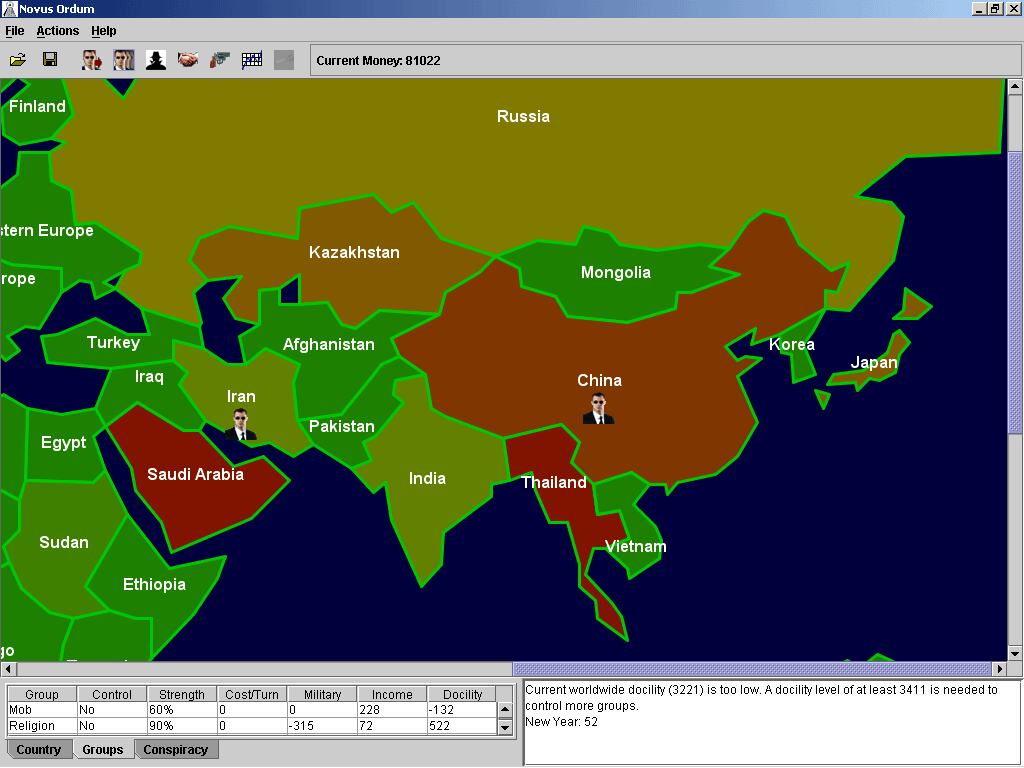Viewport: 1024px width, 768px height.
Task: Click the handshake toolbar icon
Action: (188, 60)
